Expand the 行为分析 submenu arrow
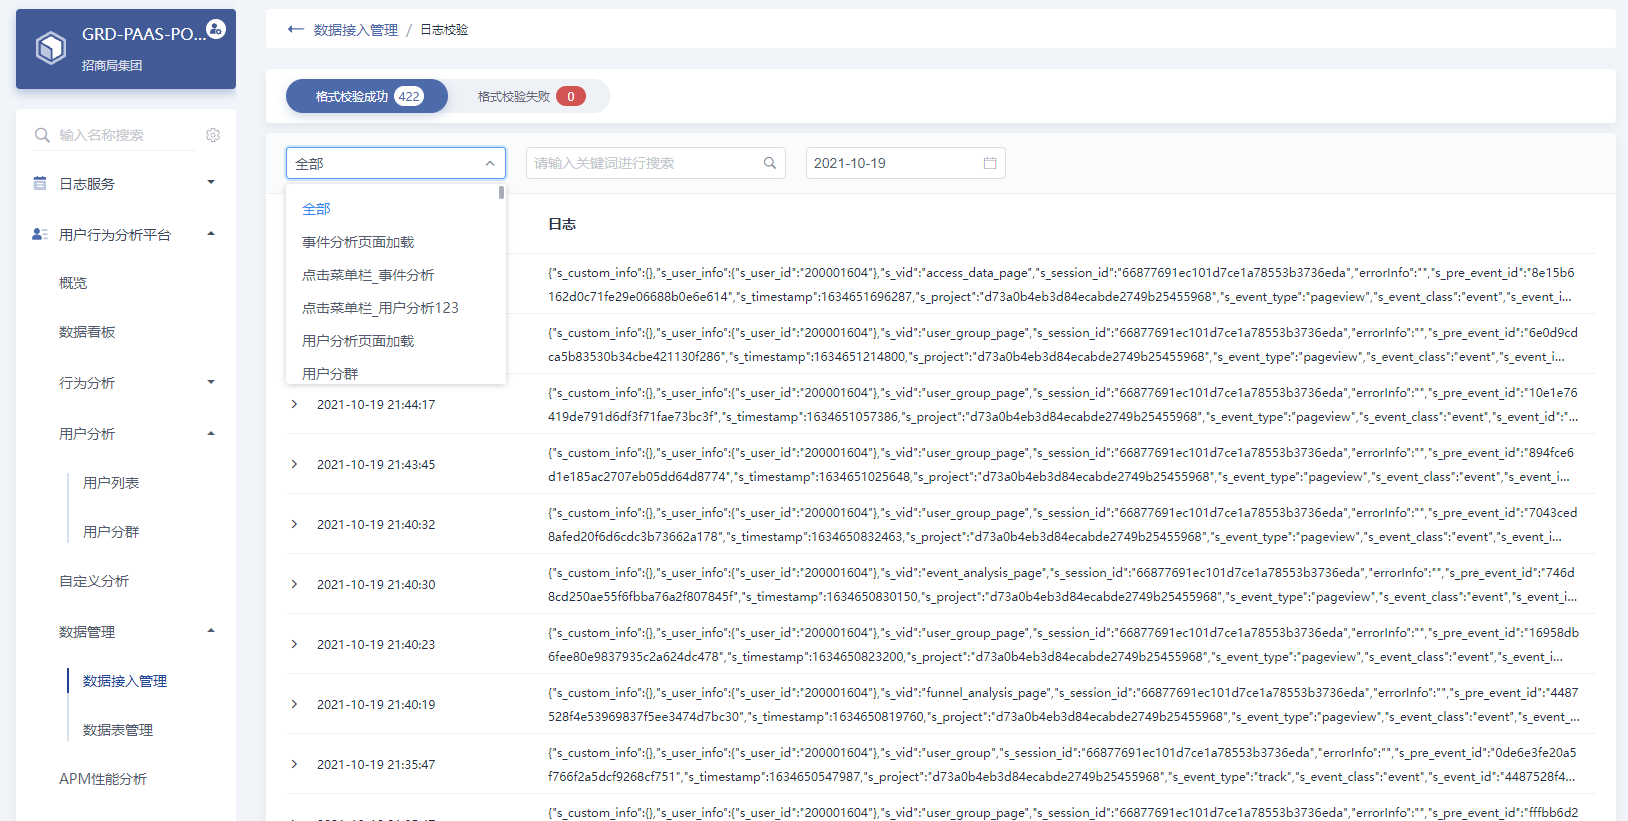Viewport: 1628px width, 821px height. pyautogui.click(x=211, y=382)
